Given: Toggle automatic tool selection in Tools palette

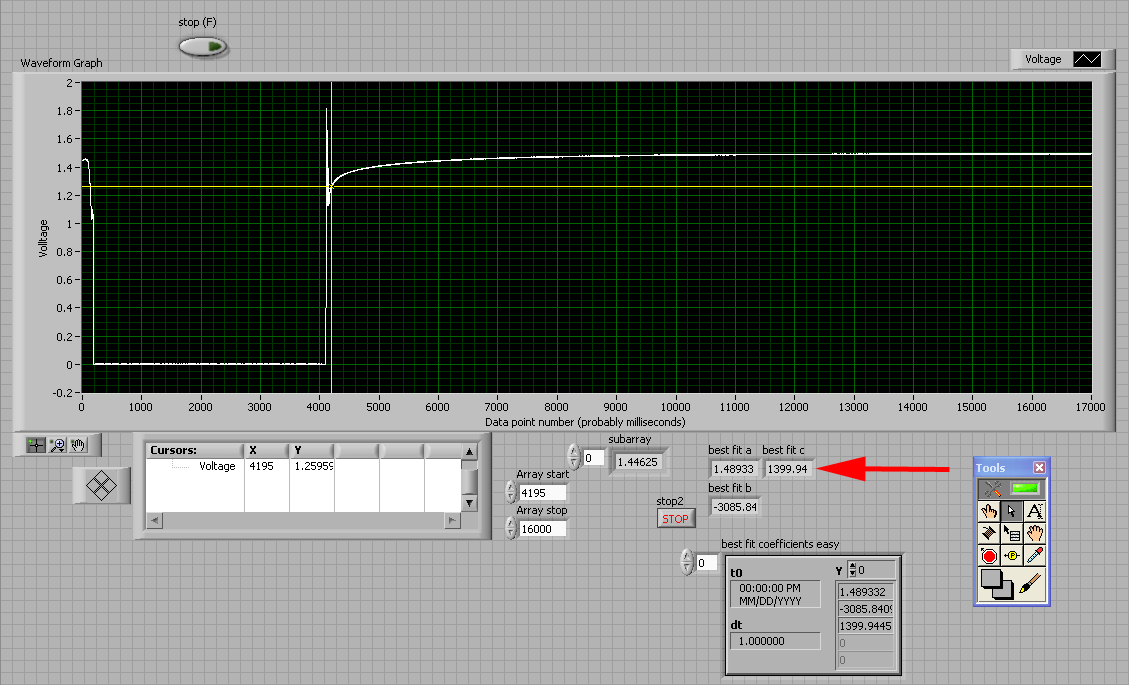Looking at the screenshot, I should pyautogui.click(x=1011, y=488).
